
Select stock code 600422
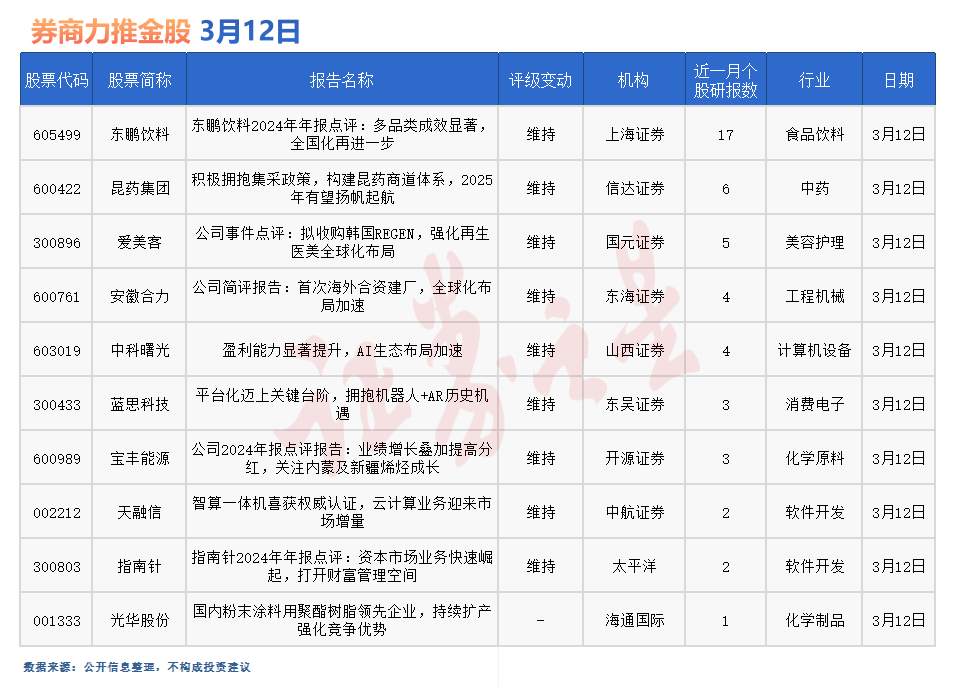pyautogui.click(x=57, y=189)
